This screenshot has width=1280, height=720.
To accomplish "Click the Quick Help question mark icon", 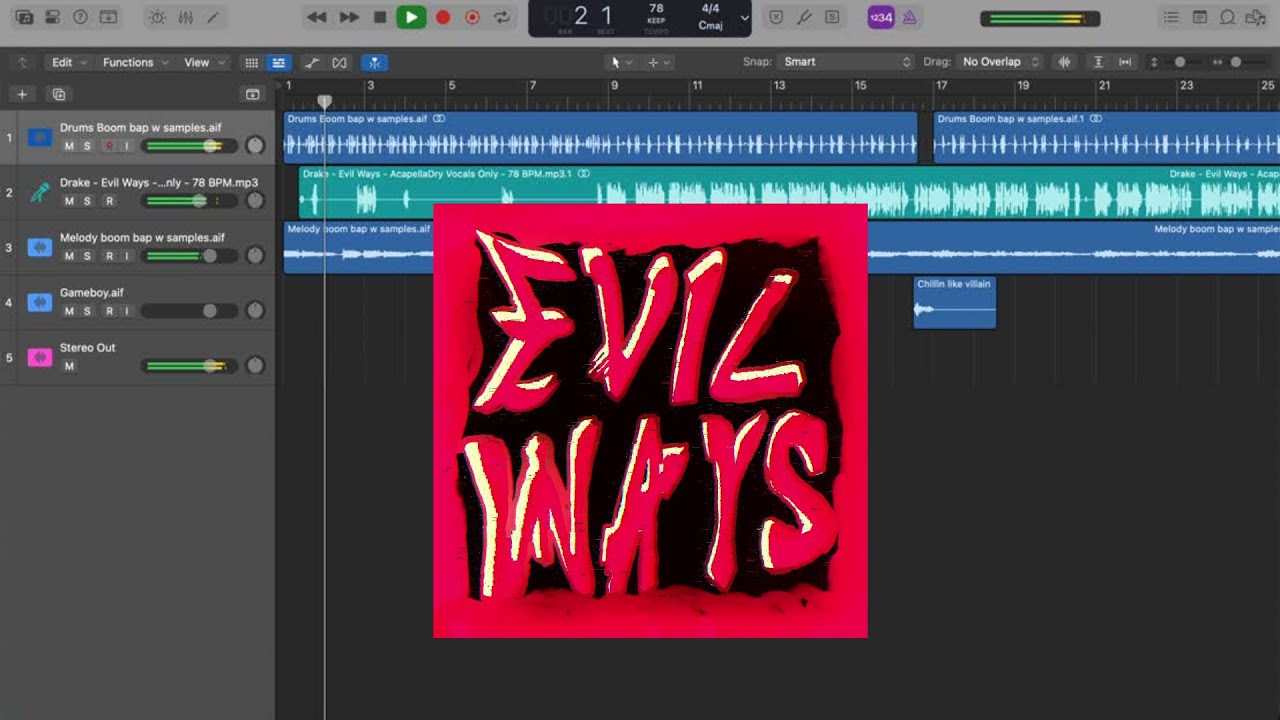I will coord(81,17).
